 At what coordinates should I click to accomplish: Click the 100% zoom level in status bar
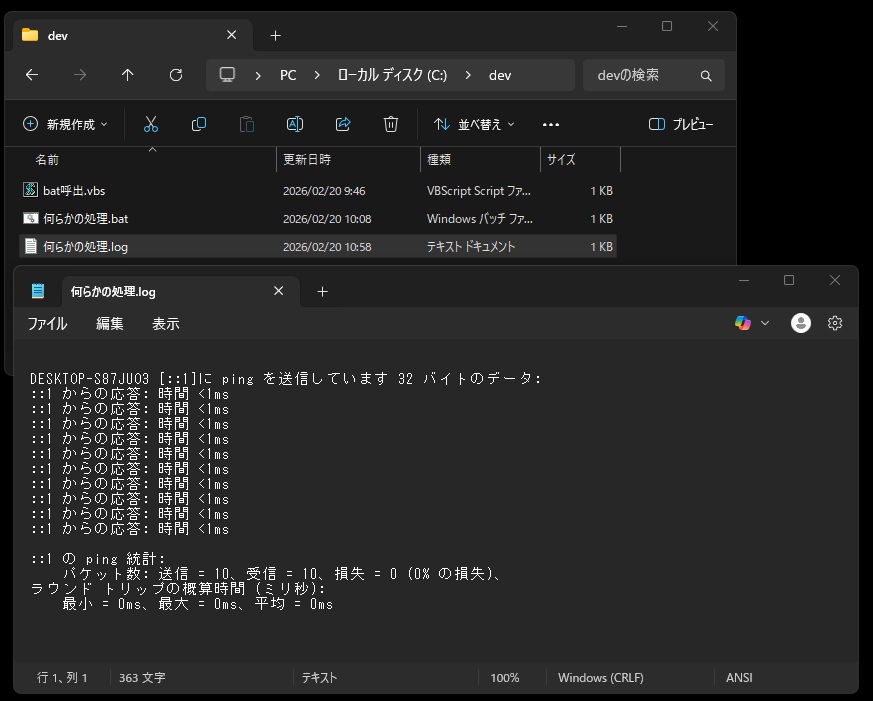click(x=504, y=678)
